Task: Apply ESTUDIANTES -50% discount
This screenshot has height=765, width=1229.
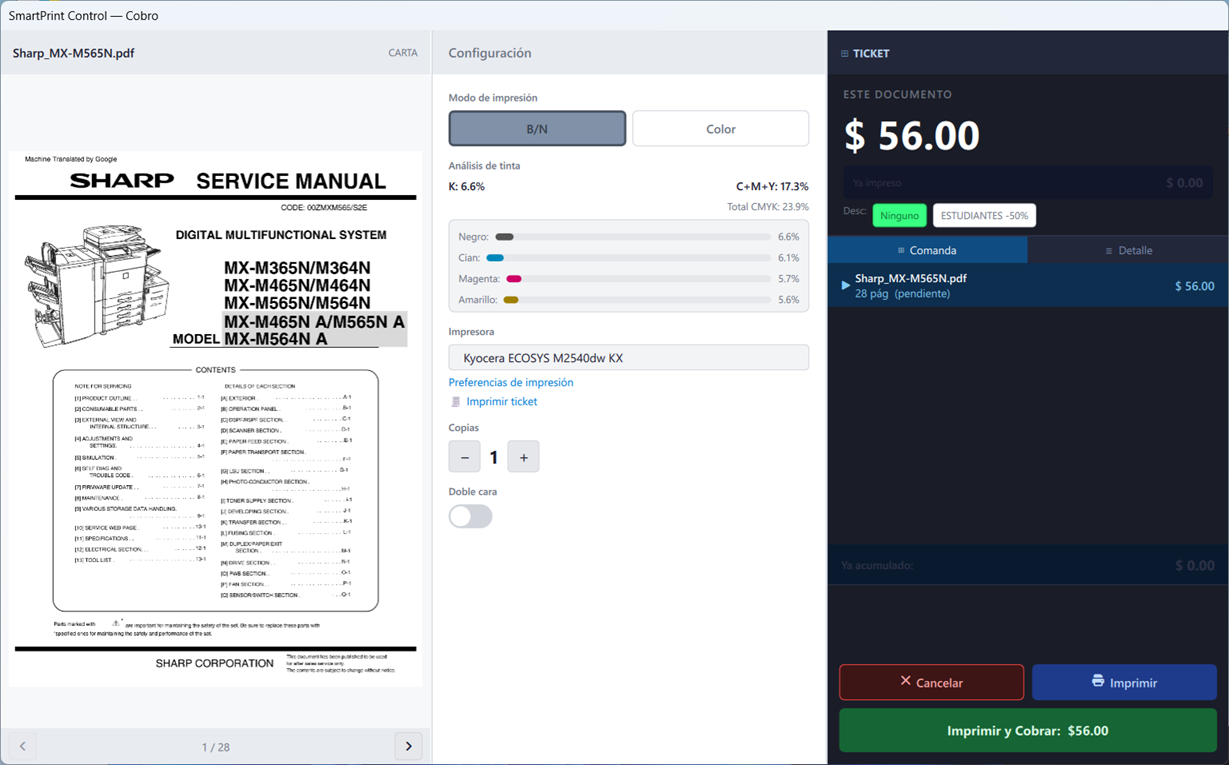Action: 984,215
